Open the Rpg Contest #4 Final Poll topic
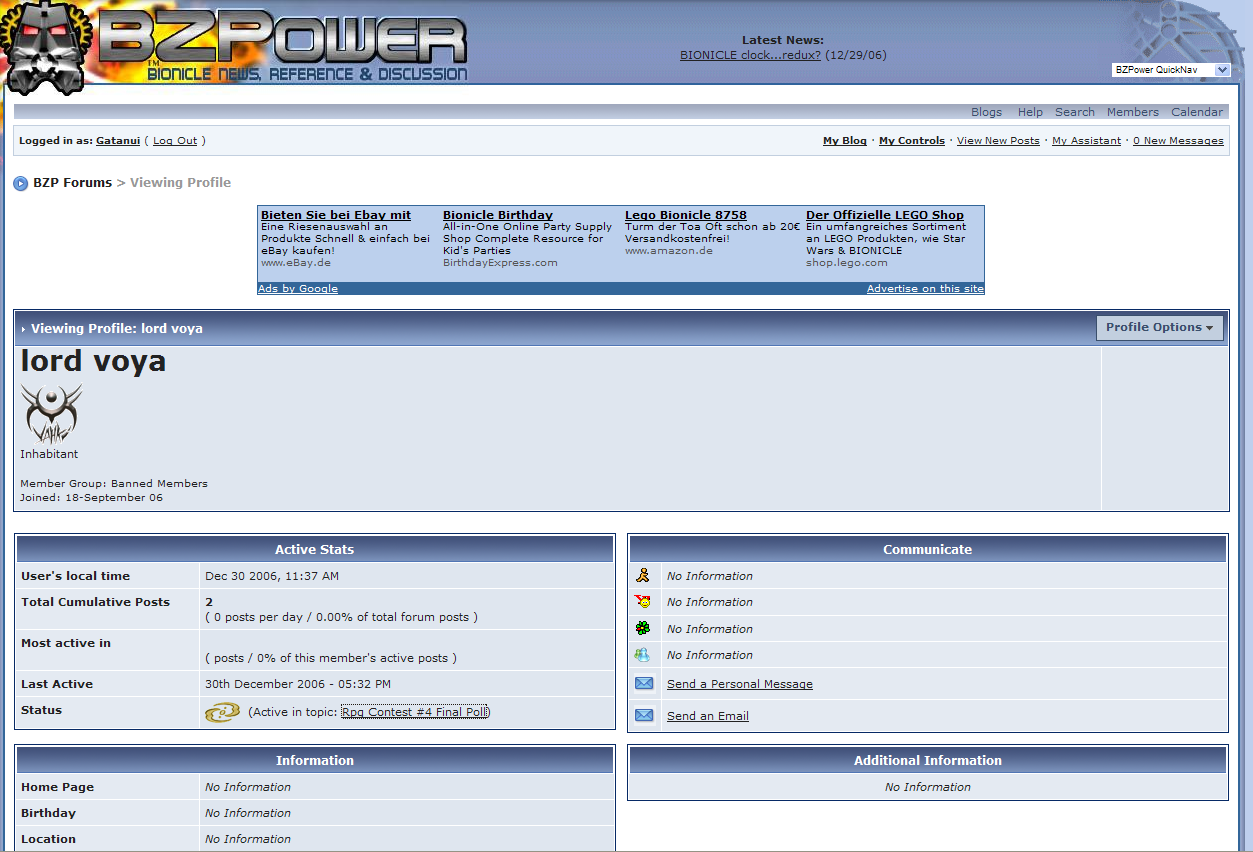Viewport: 1253px width, 852px height. 415,712
